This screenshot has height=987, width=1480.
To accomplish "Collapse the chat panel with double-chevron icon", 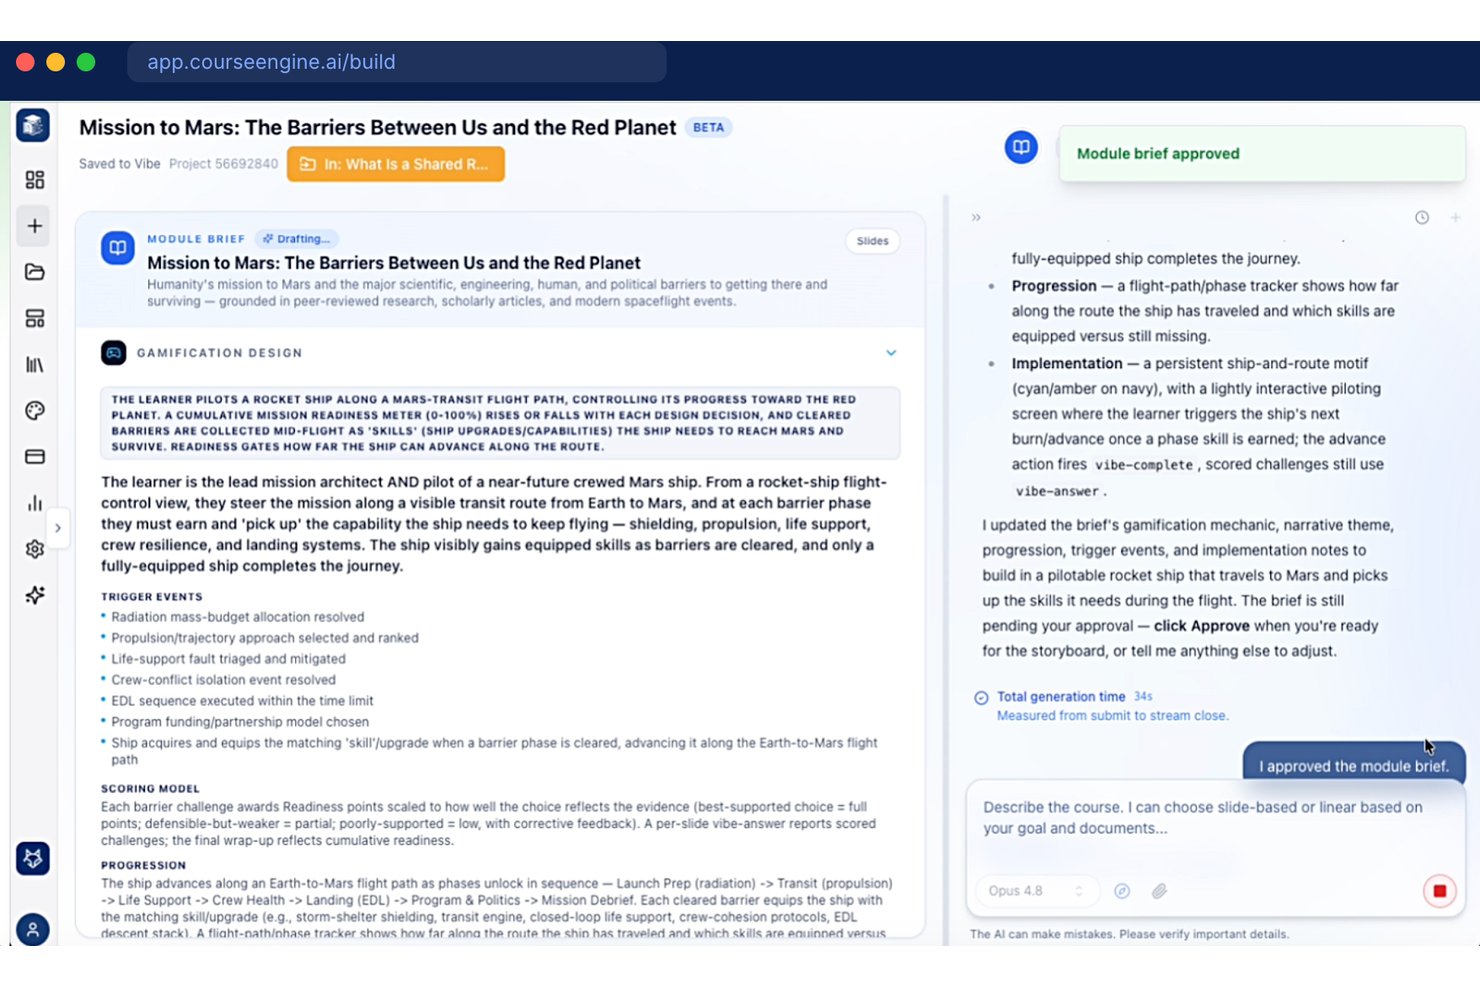I will [976, 217].
